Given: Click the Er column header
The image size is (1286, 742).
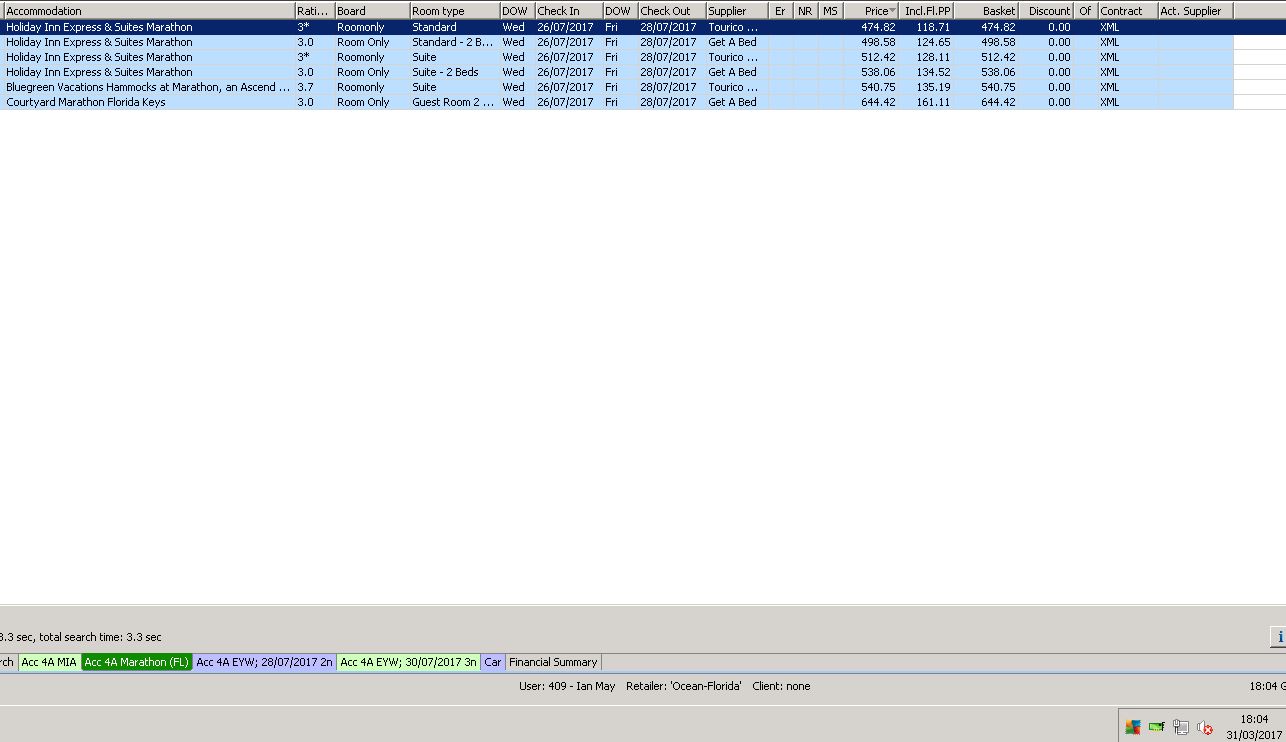Looking at the screenshot, I should (781, 11).
